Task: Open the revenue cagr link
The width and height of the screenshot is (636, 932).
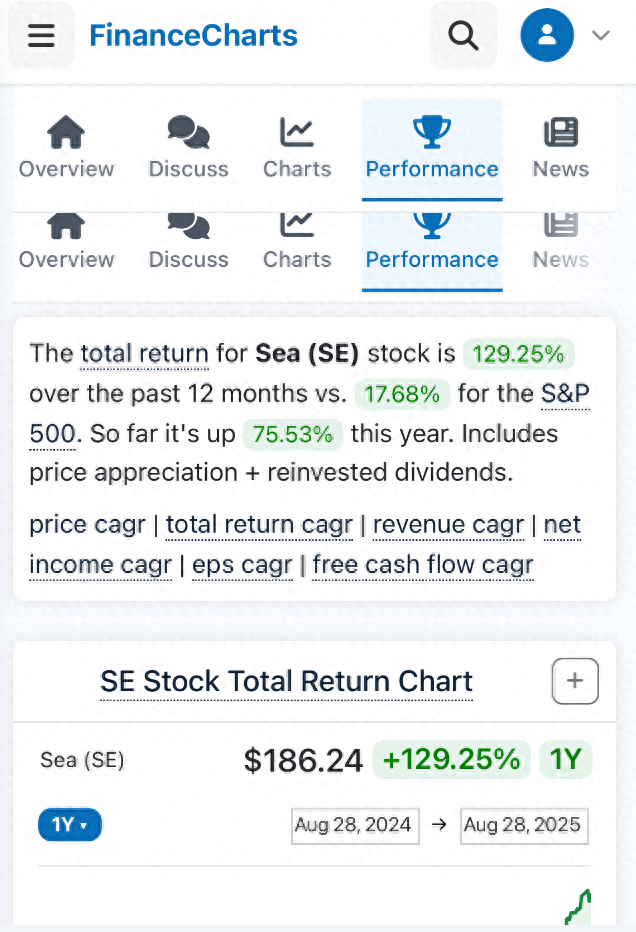Action: 447,524
